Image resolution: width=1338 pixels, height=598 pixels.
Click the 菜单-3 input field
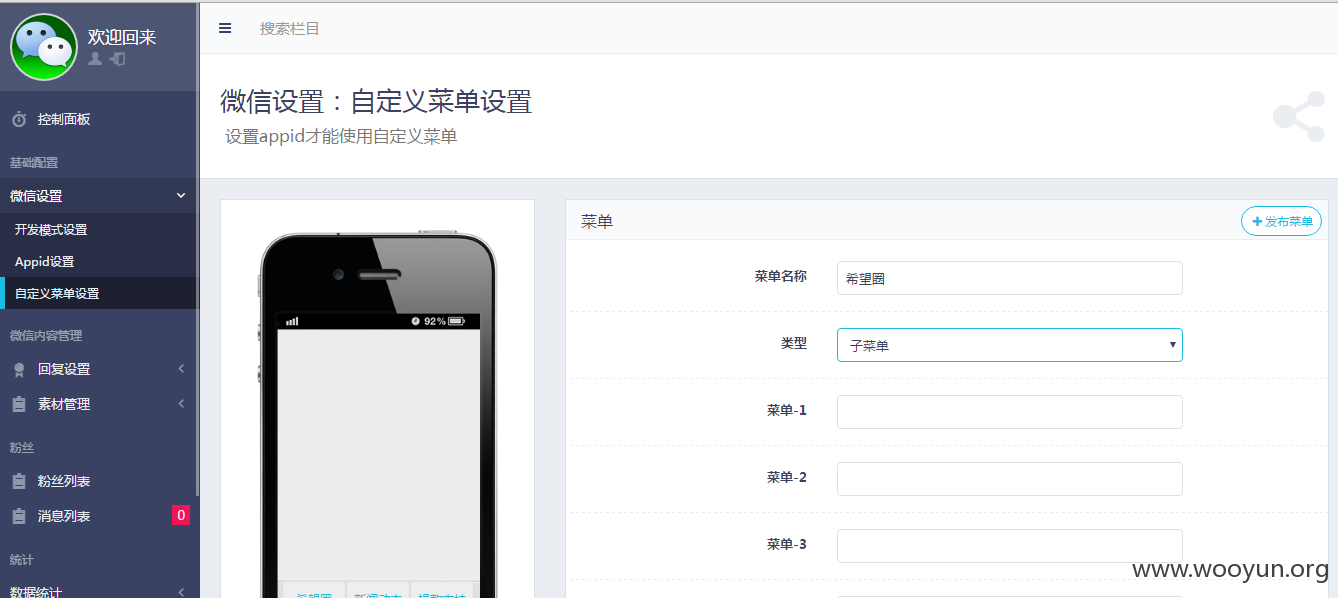(x=1009, y=546)
